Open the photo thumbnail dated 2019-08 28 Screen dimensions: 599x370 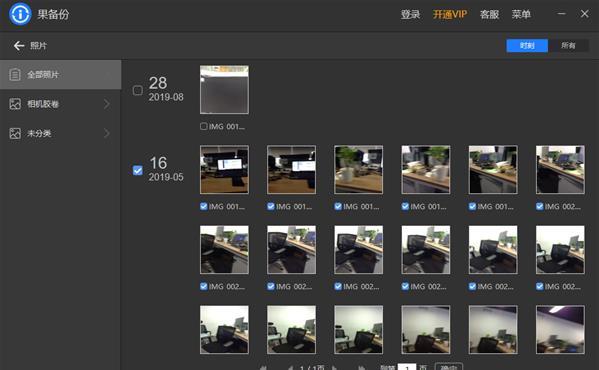[x=224, y=90]
